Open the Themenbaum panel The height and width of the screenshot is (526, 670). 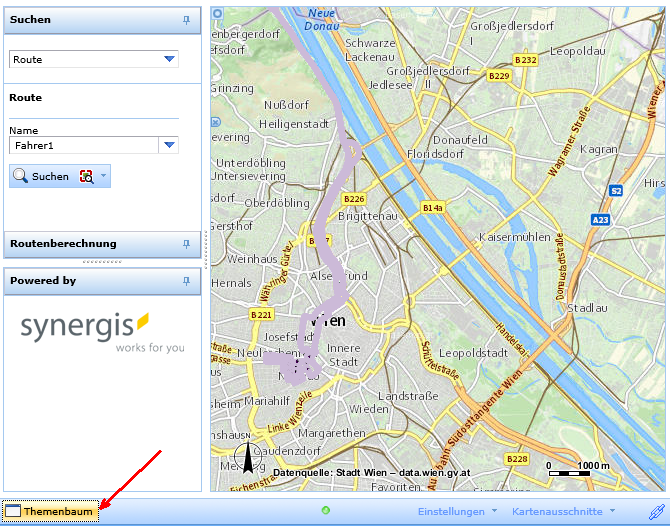51,512
